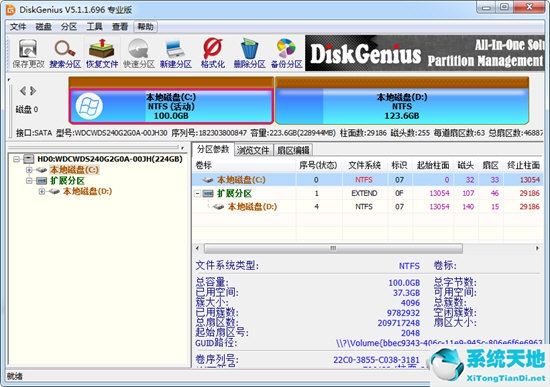Click the 9782932 used clusters value
The image size is (550, 387).
tap(403, 313)
